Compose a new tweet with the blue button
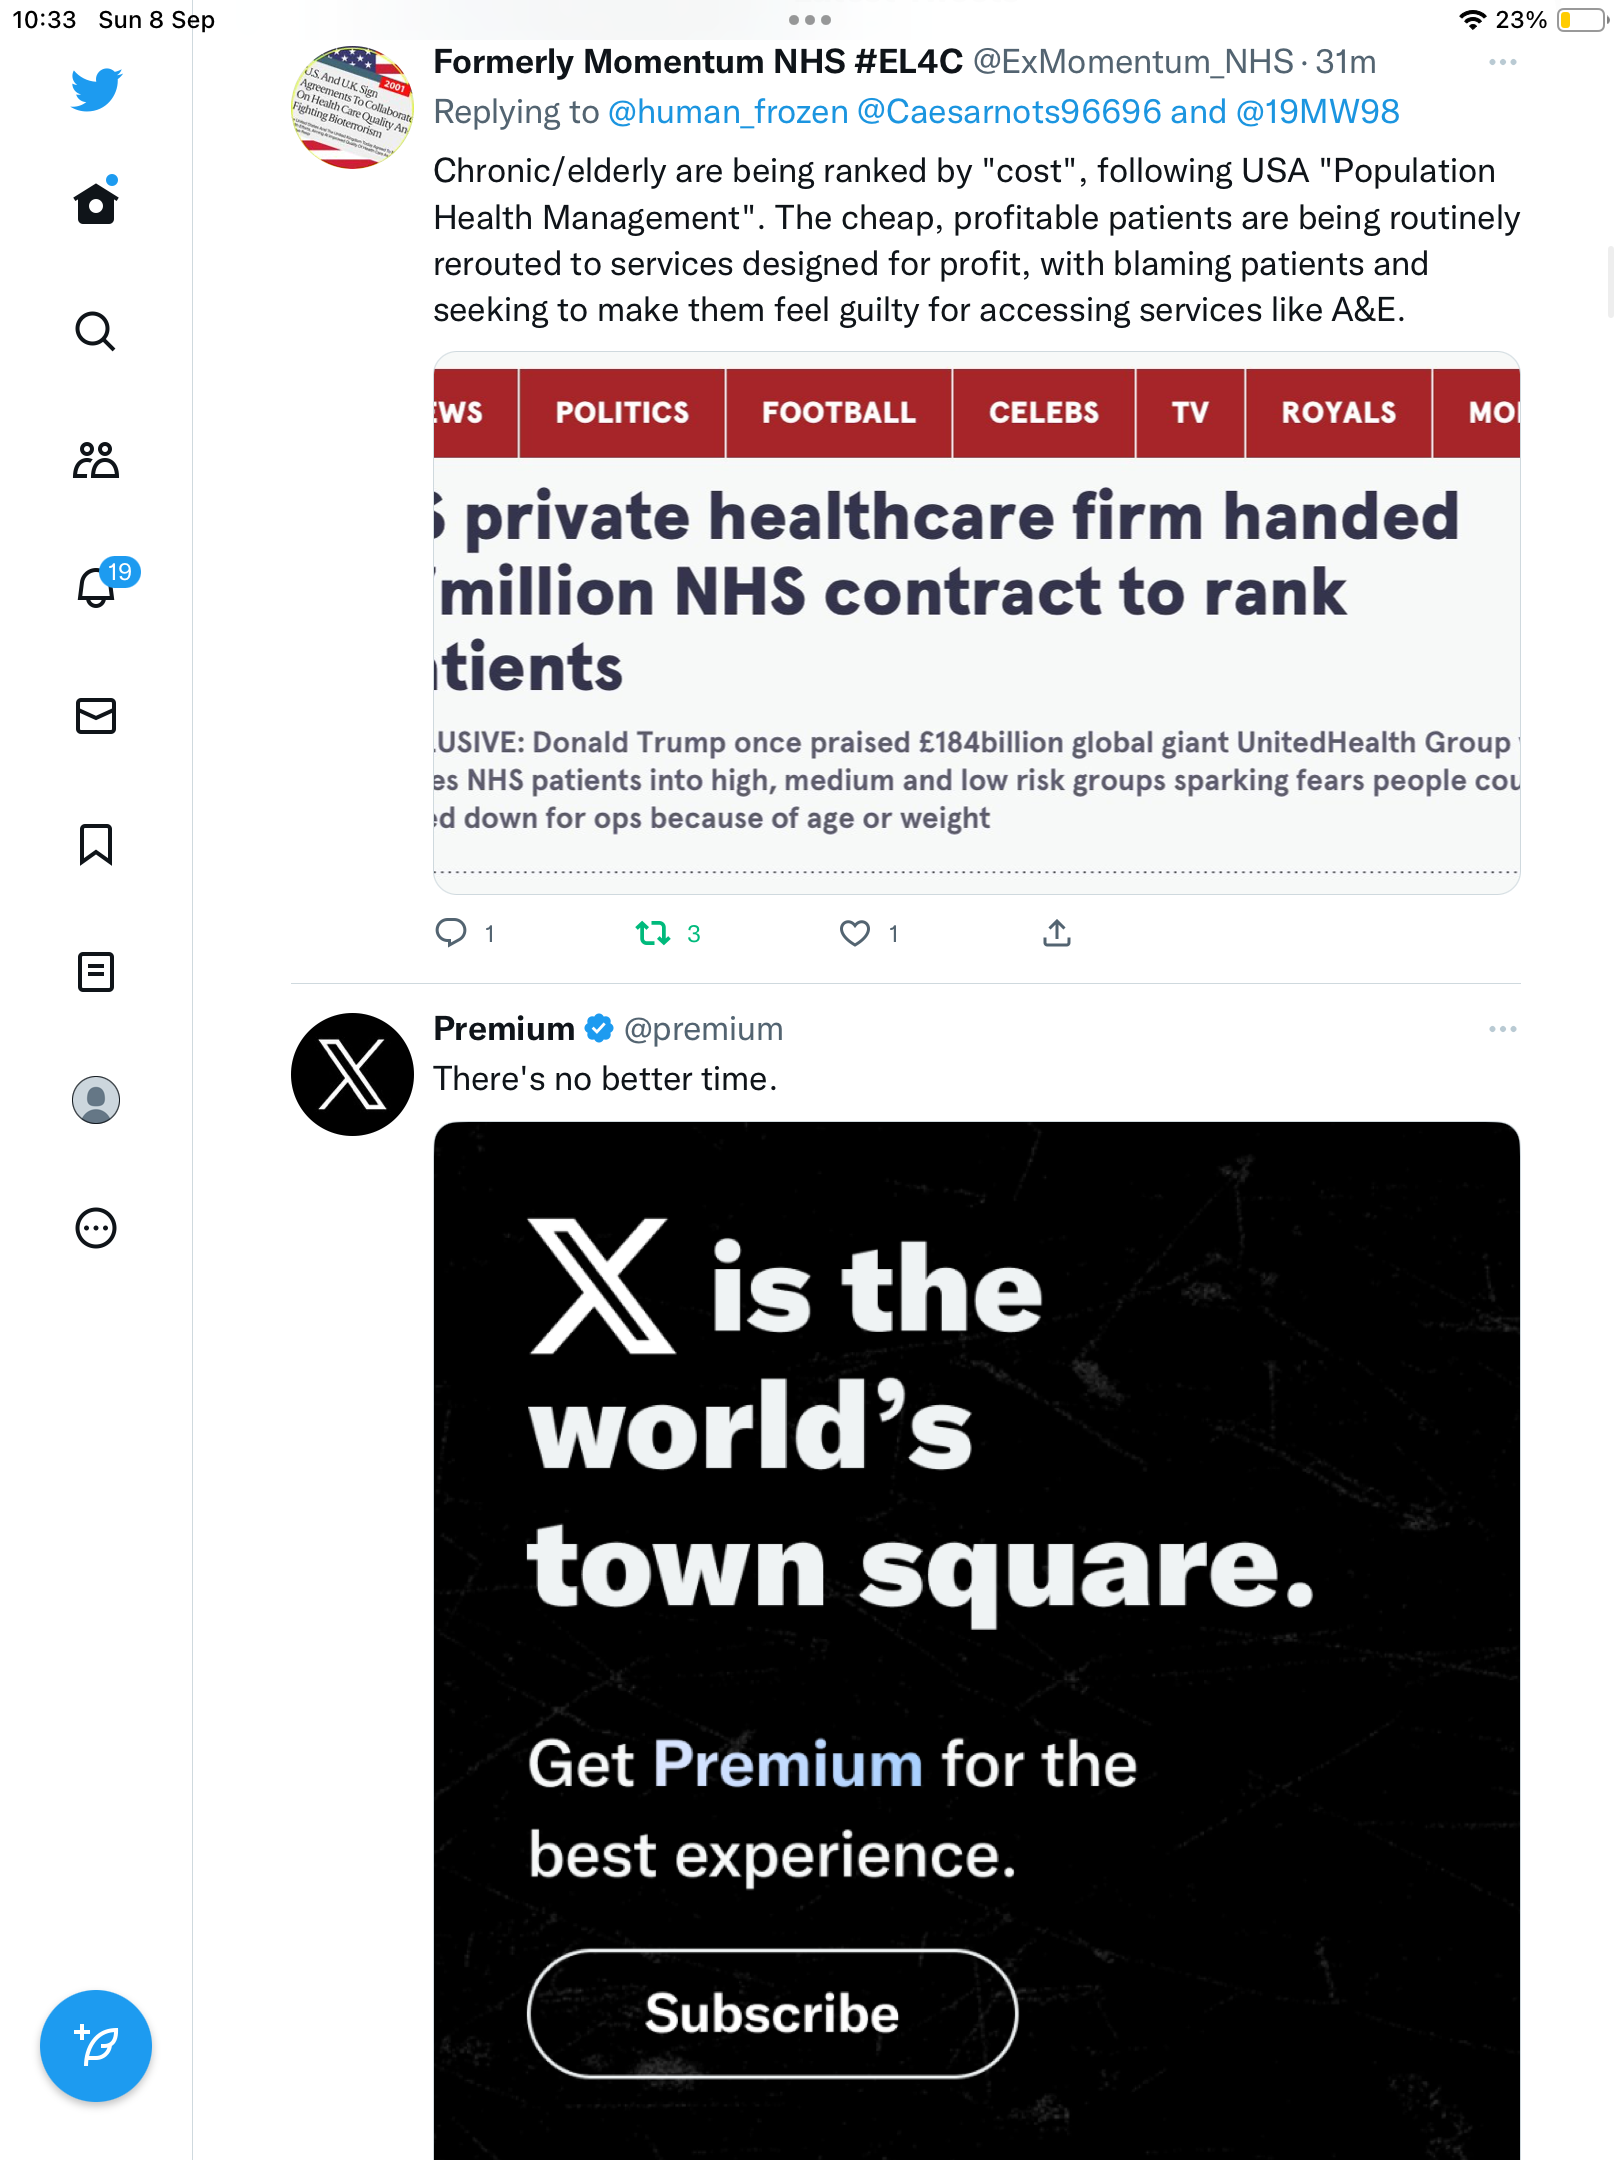This screenshot has height=2160, width=1620. [x=96, y=2046]
